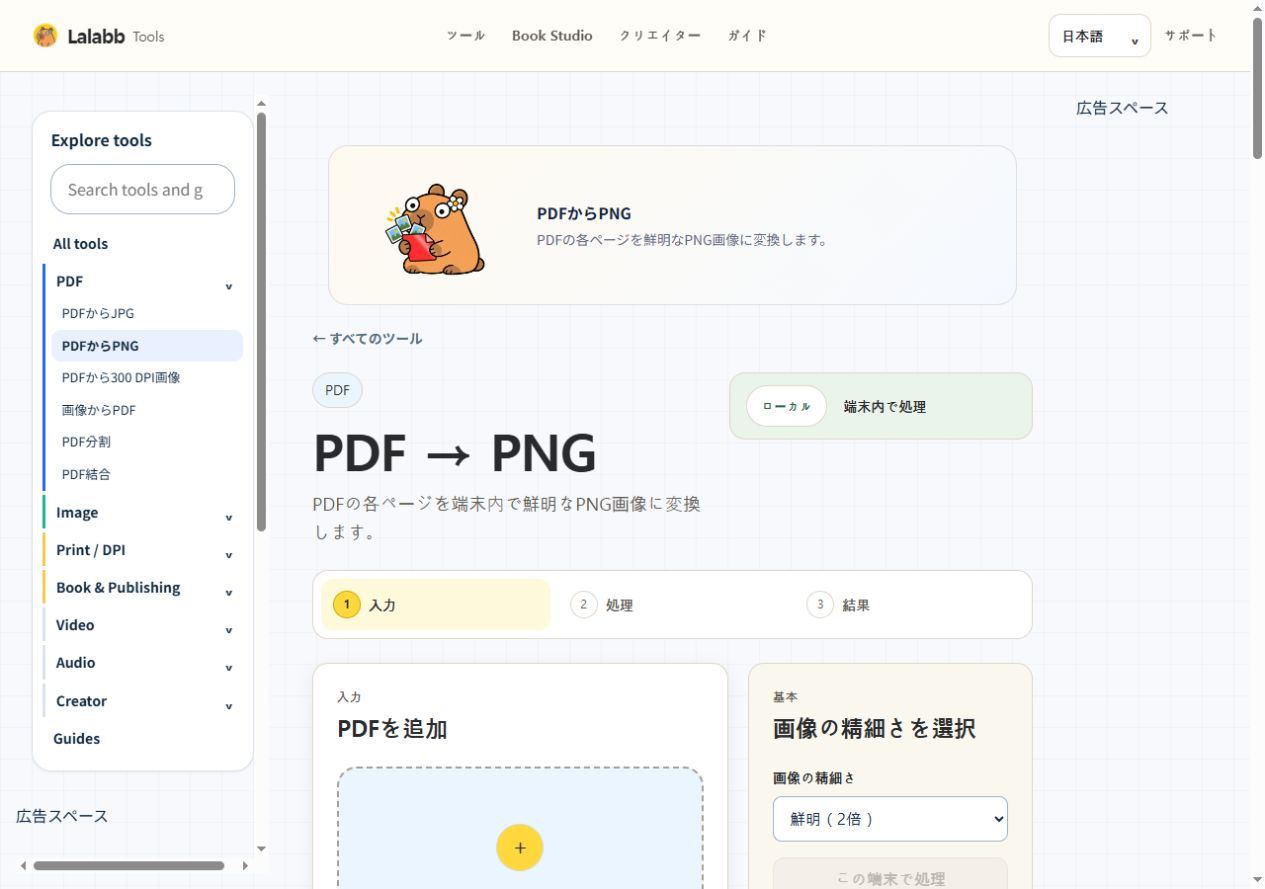Screen dimensions: 1265x889
Task: Open All tools in the sidebar
Action: coord(80,244)
